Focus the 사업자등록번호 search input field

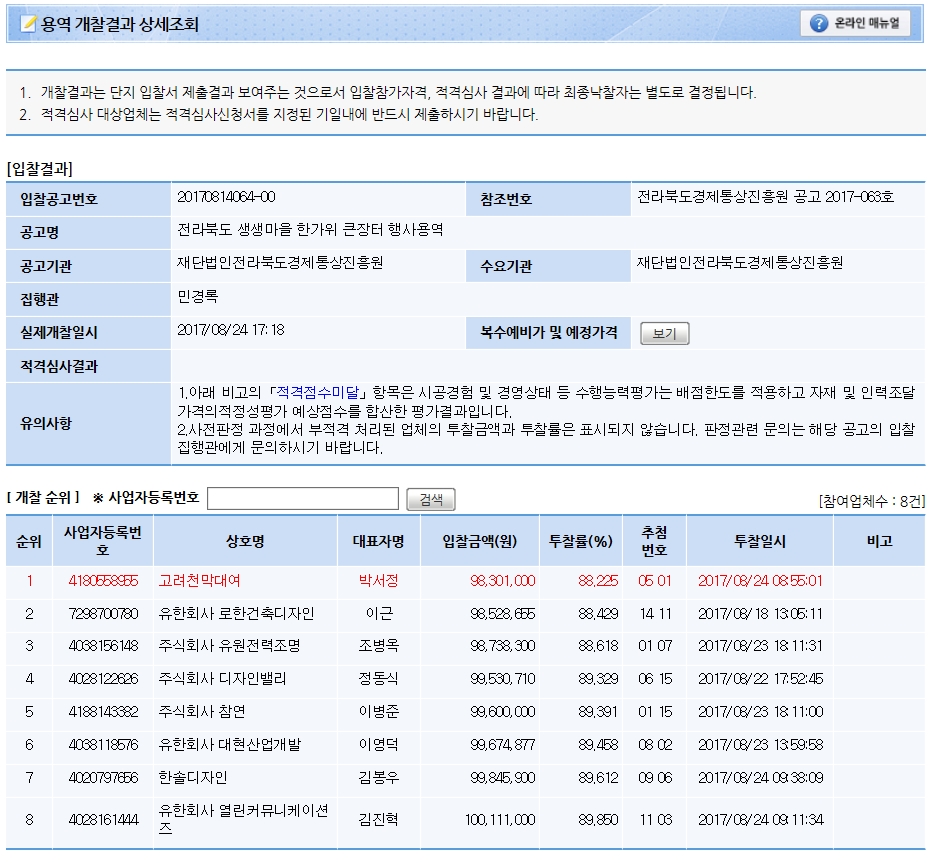click(x=303, y=499)
